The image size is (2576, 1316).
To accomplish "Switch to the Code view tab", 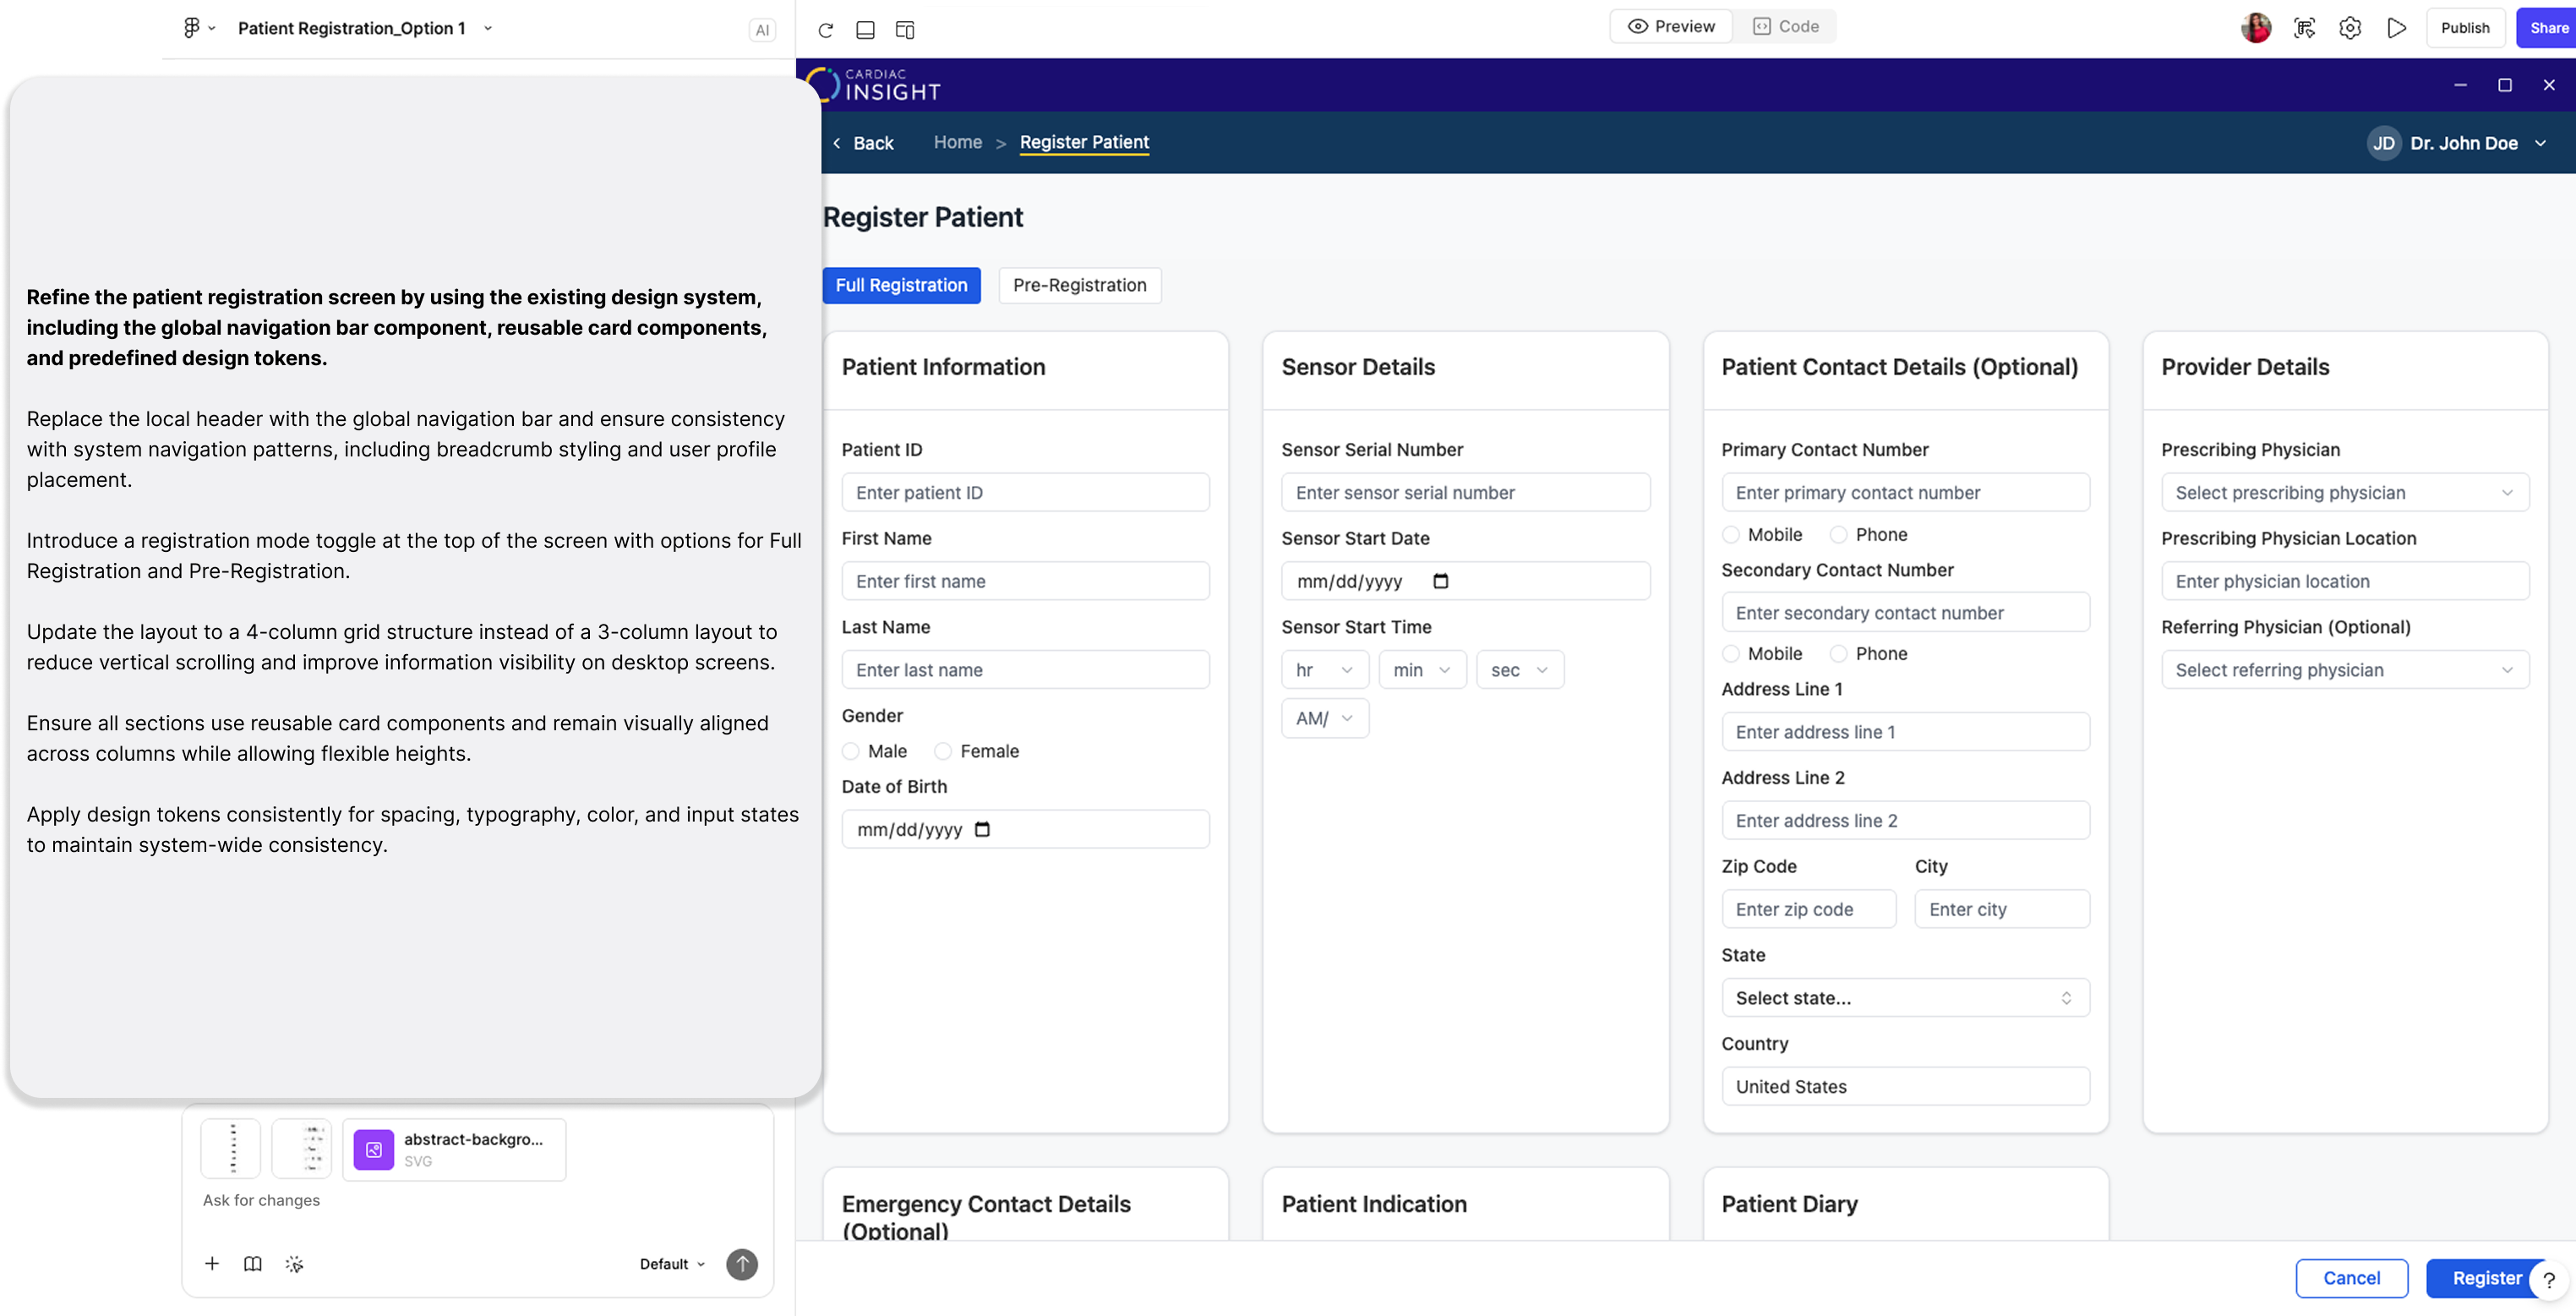I will pos(1786,27).
